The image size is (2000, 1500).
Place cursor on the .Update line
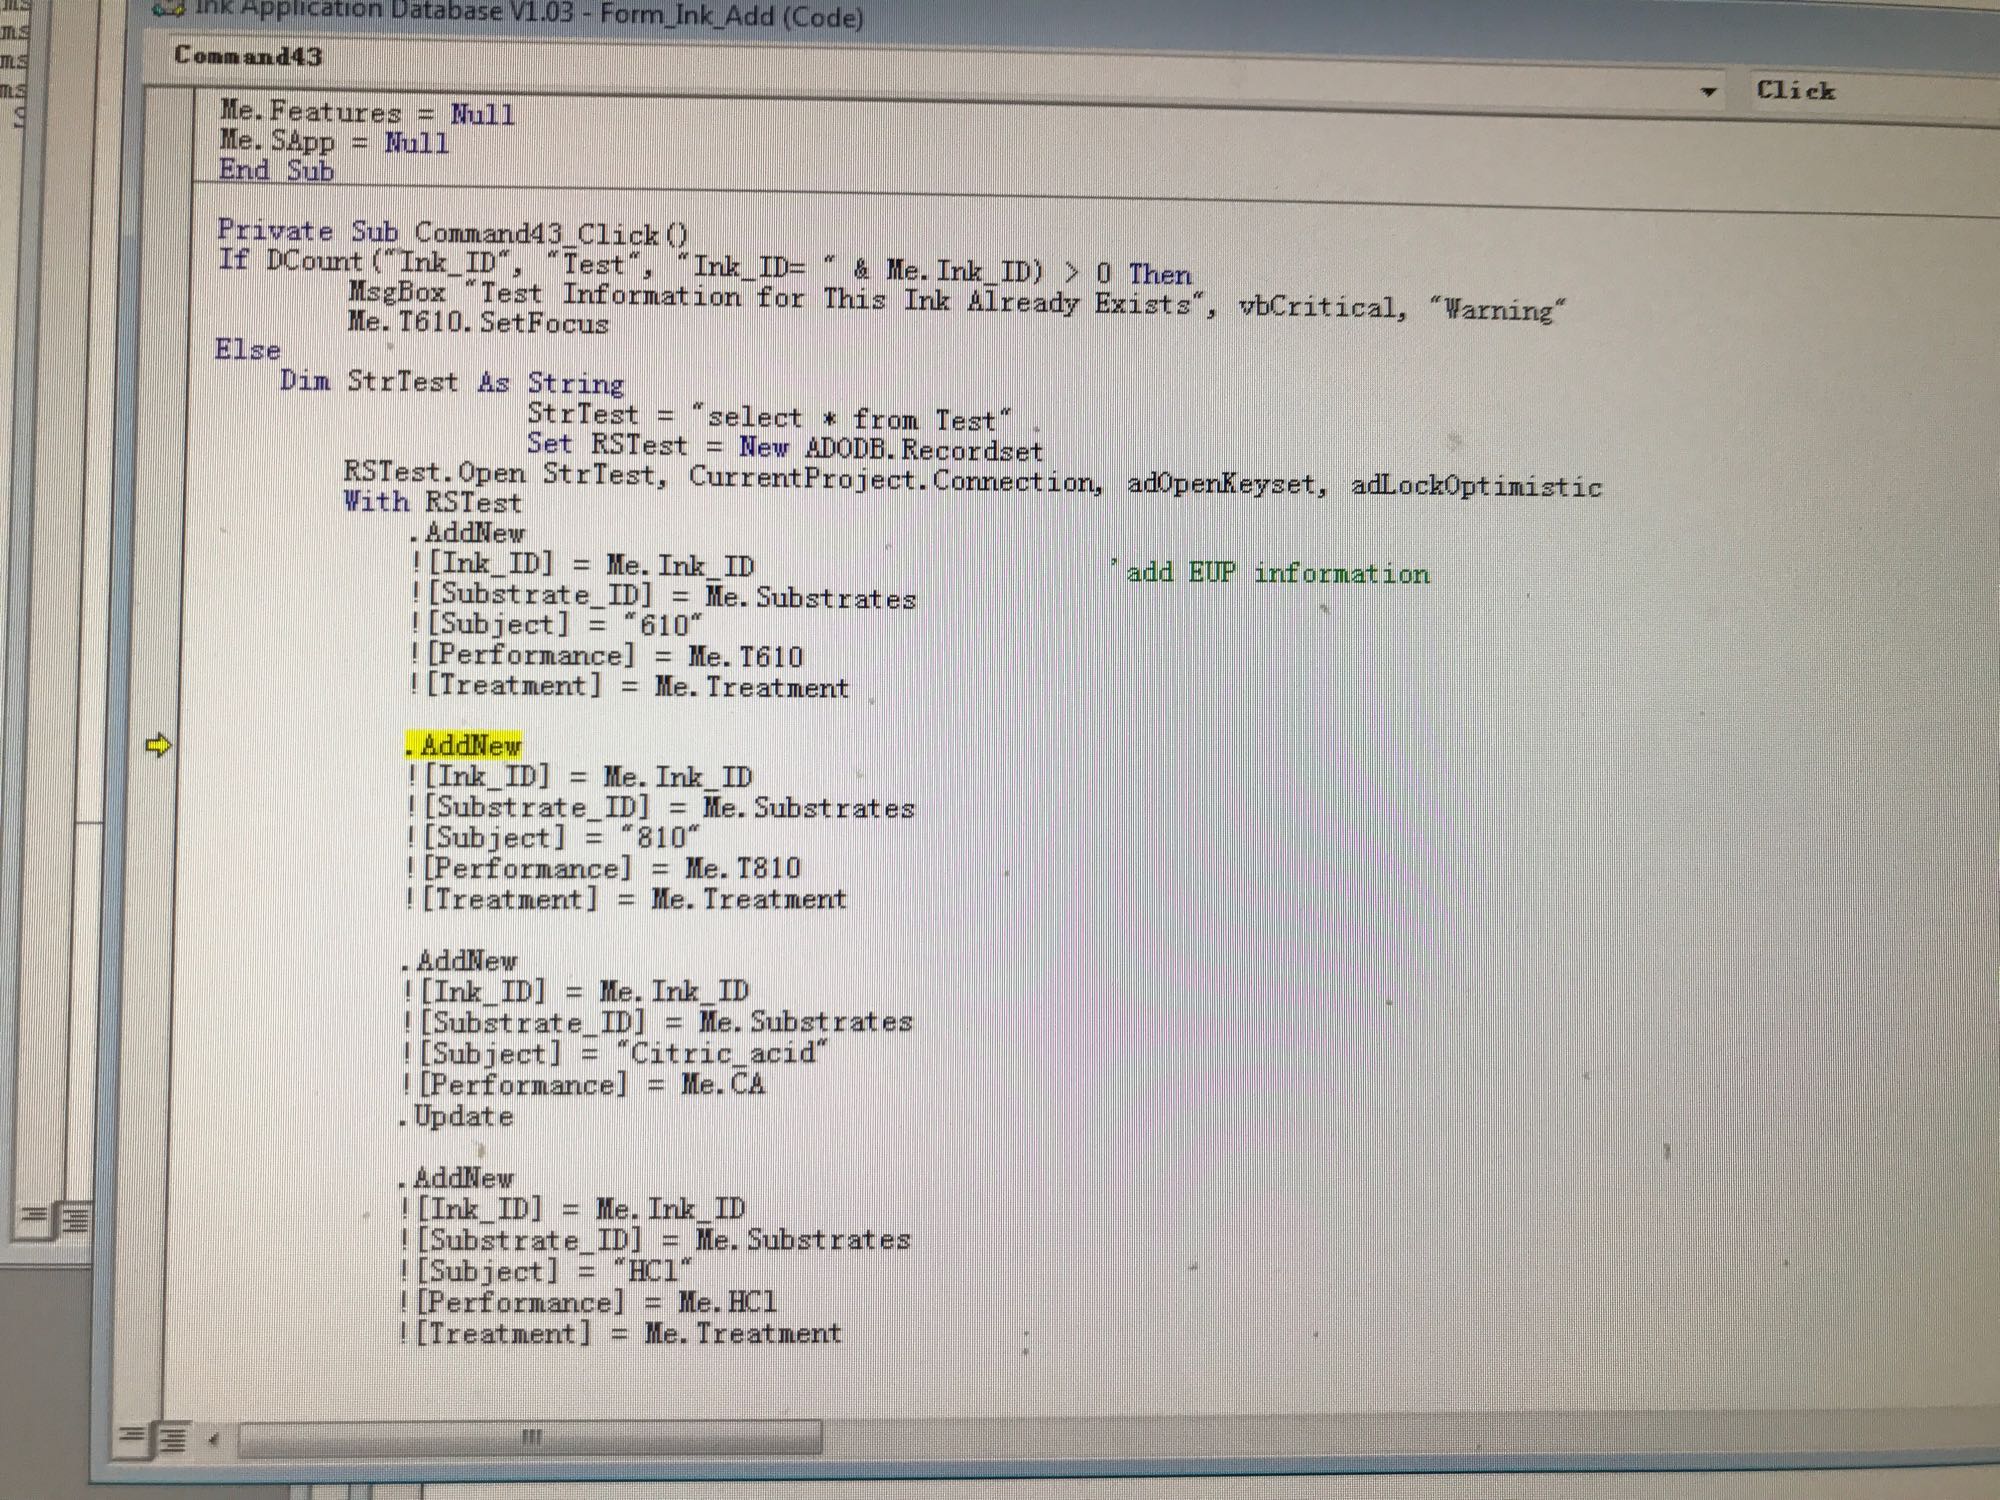point(458,1116)
